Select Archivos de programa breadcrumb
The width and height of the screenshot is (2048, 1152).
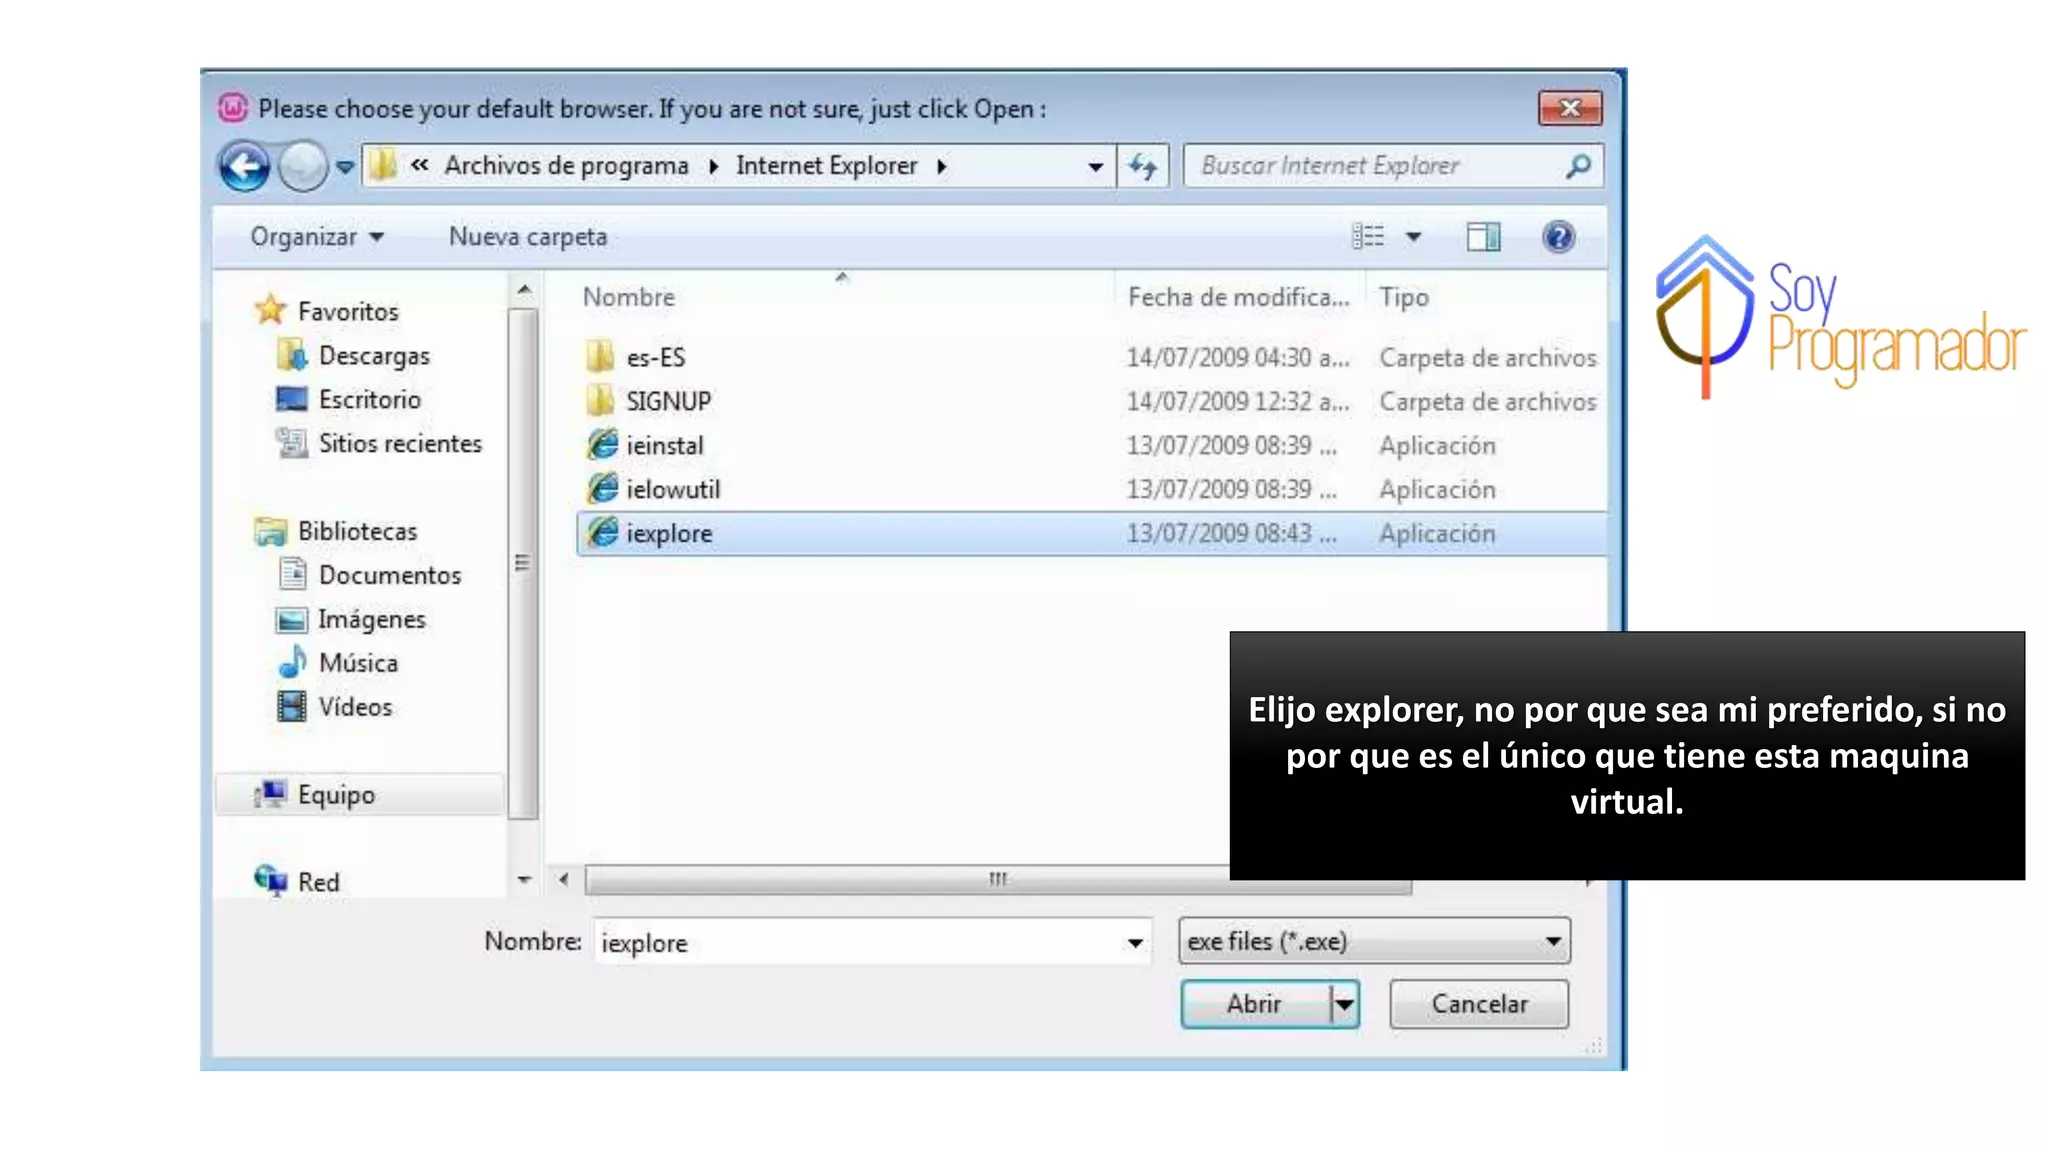(566, 165)
